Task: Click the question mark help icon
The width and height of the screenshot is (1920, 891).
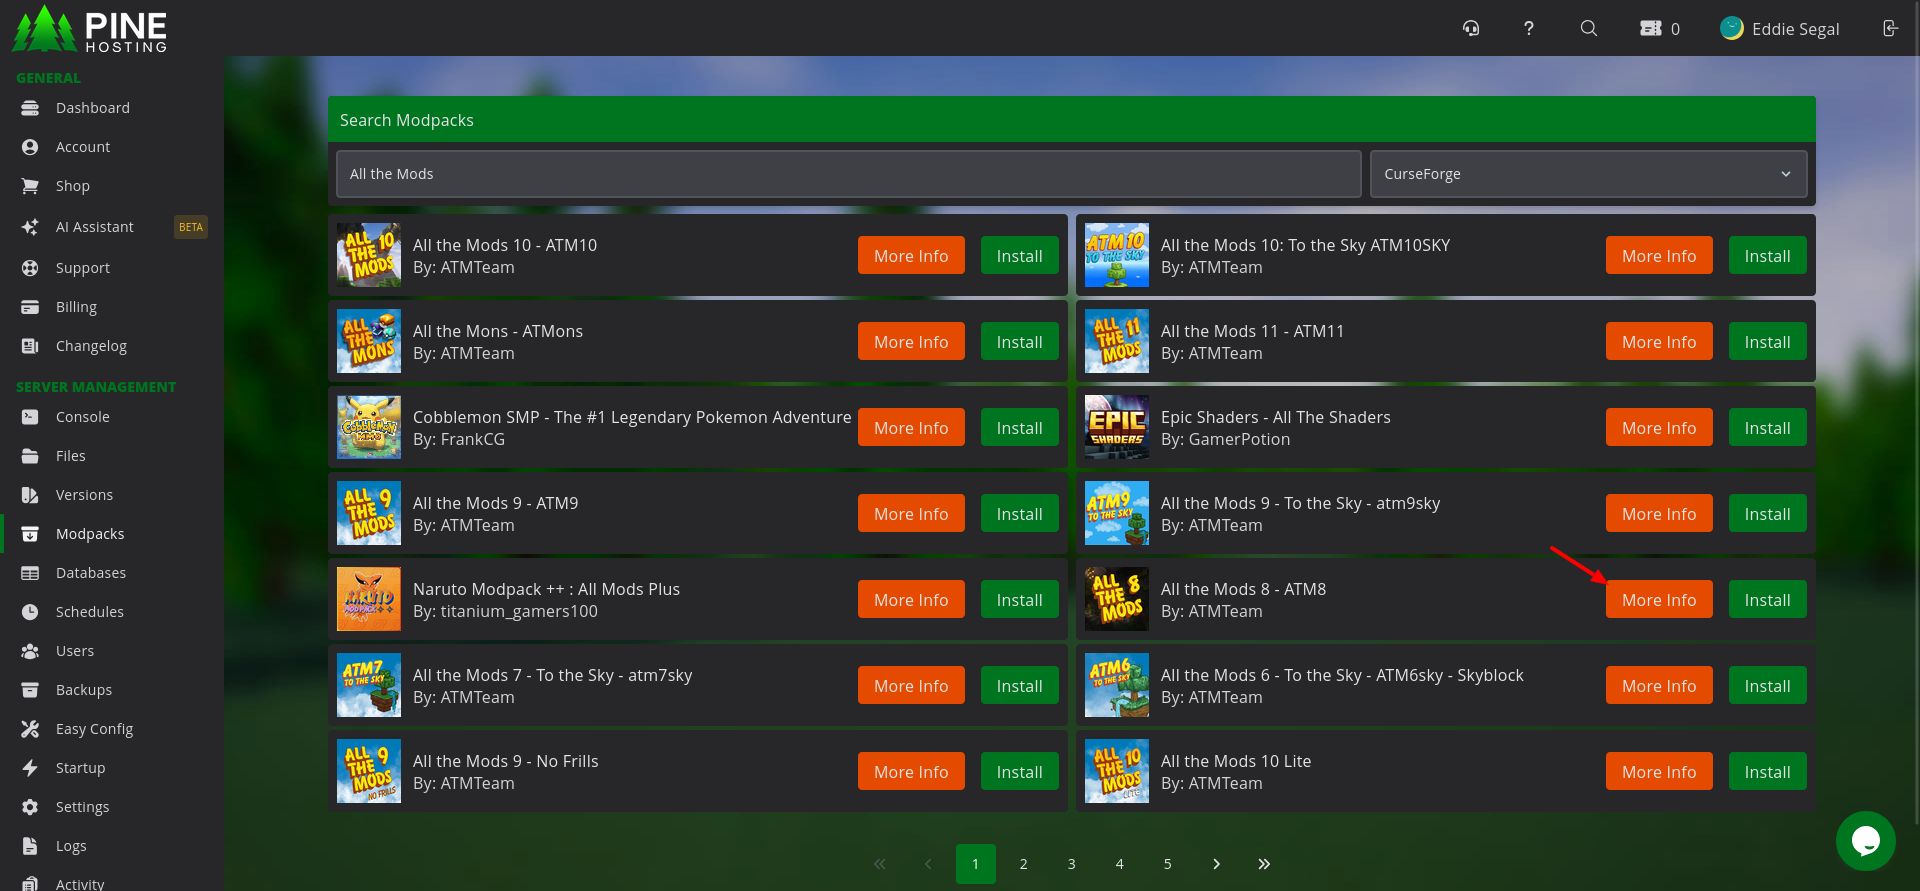Action: coord(1529,28)
